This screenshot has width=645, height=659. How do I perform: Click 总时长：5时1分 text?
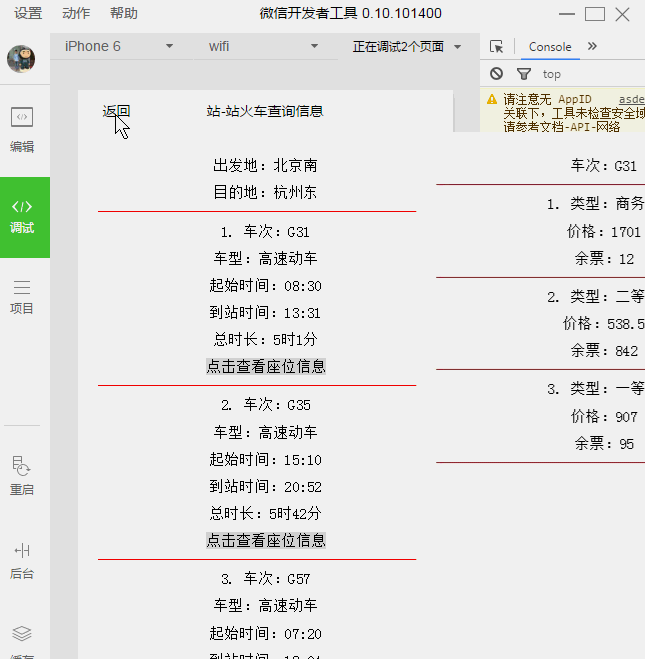click(265, 340)
